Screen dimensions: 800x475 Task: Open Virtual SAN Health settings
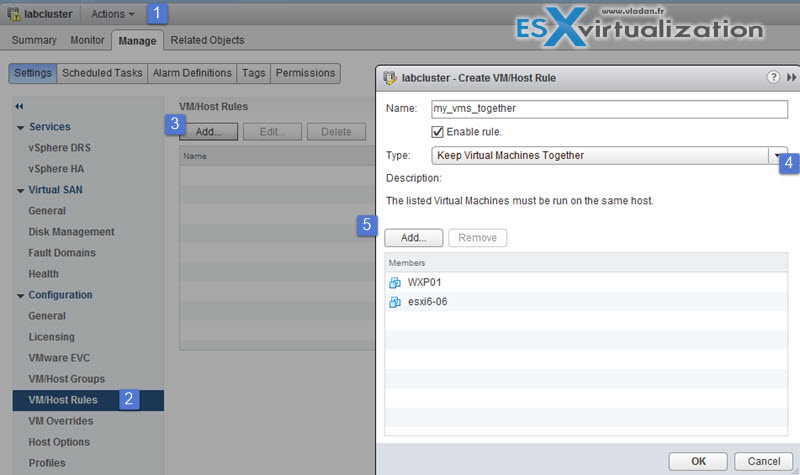click(x=43, y=273)
